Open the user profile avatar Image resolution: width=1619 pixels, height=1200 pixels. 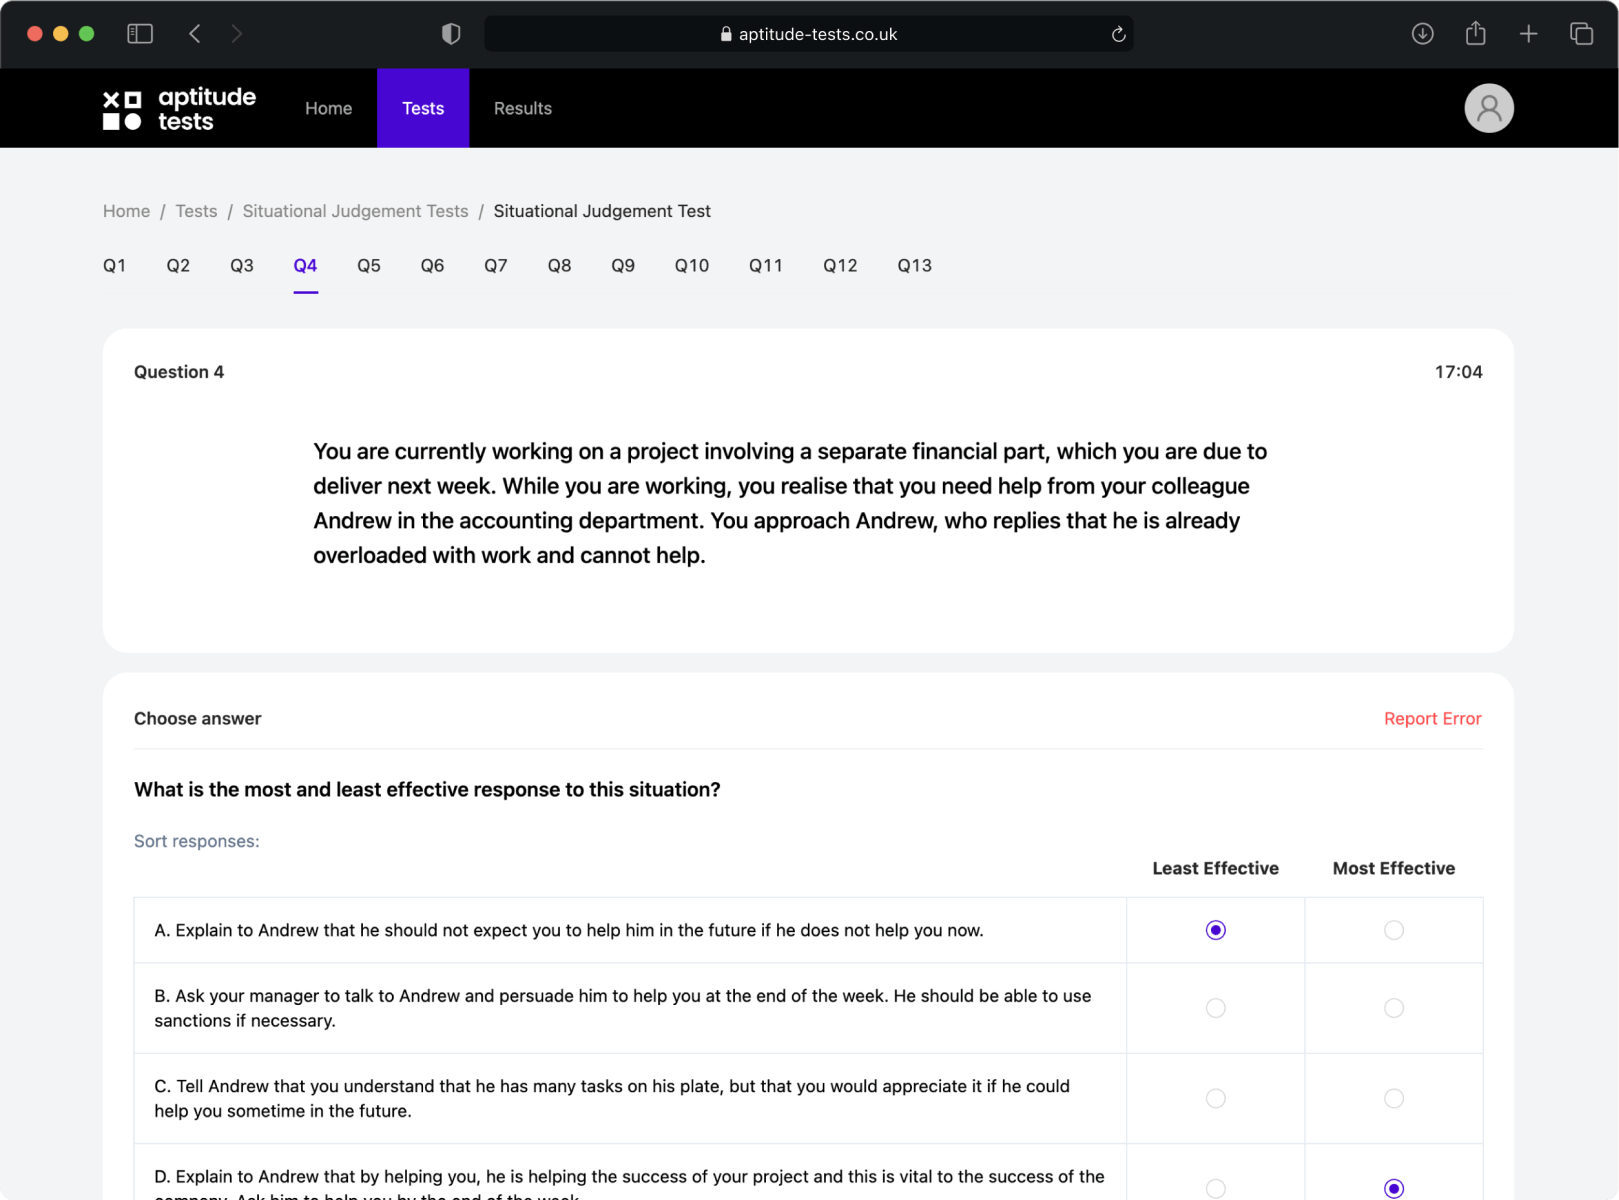point(1488,108)
